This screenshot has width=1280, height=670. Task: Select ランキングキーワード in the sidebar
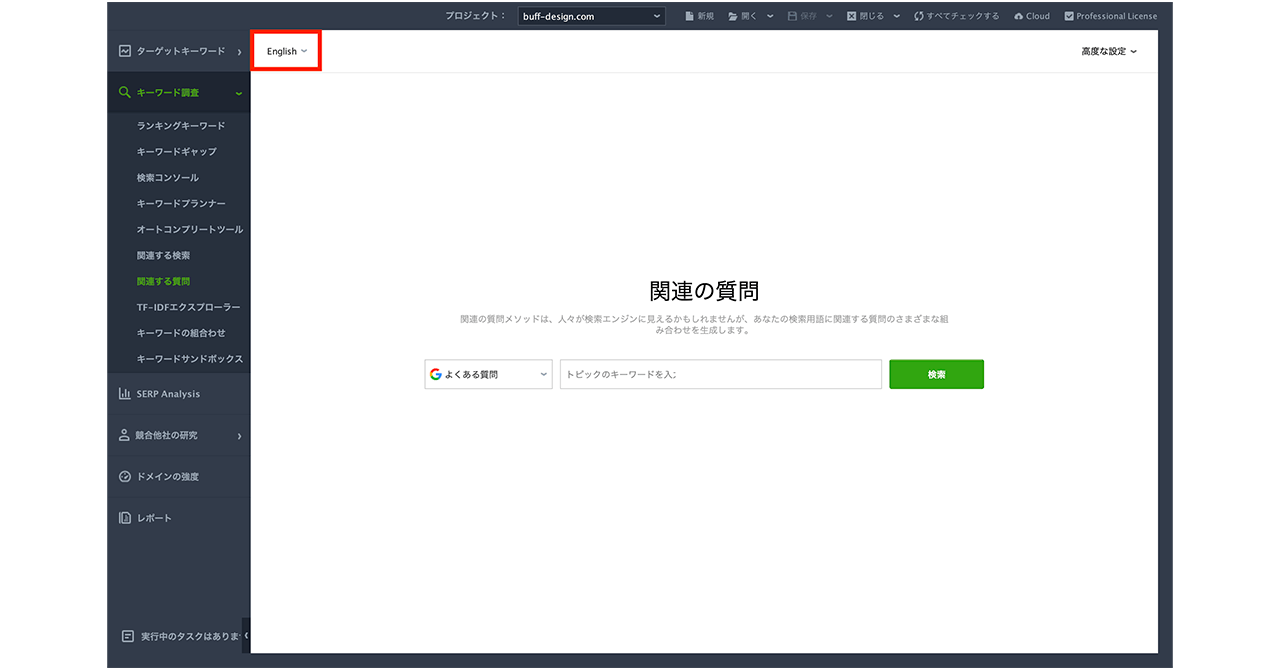(181, 126)
